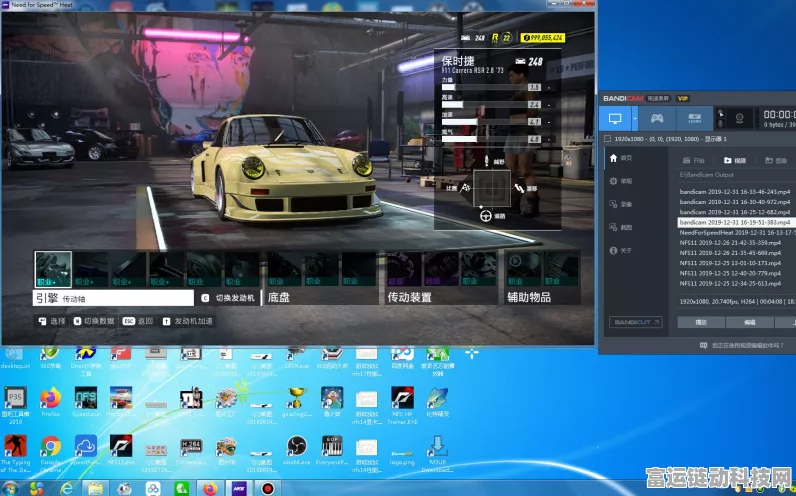796x496 pixels.
Task: Open the NFS HP Trainer.EXE shortcut
Action: [x=403, y=405]
